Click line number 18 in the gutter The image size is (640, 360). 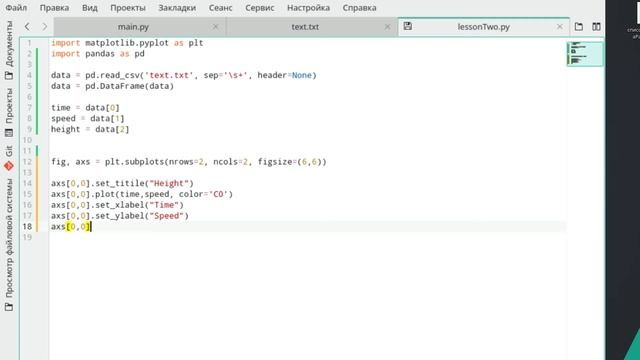pos(27,227)
